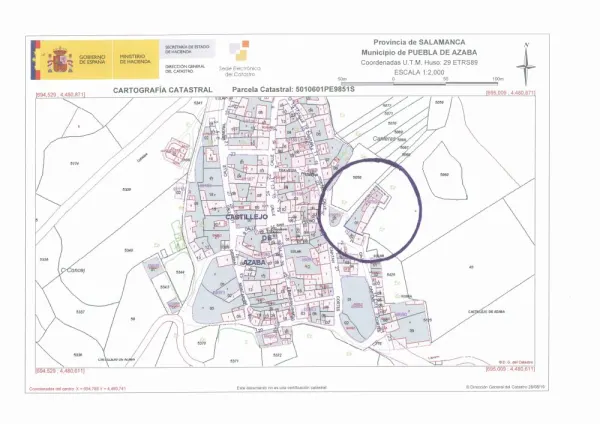
Task: Click parcel number 5337 on map
Action: (x=80, y=312)
